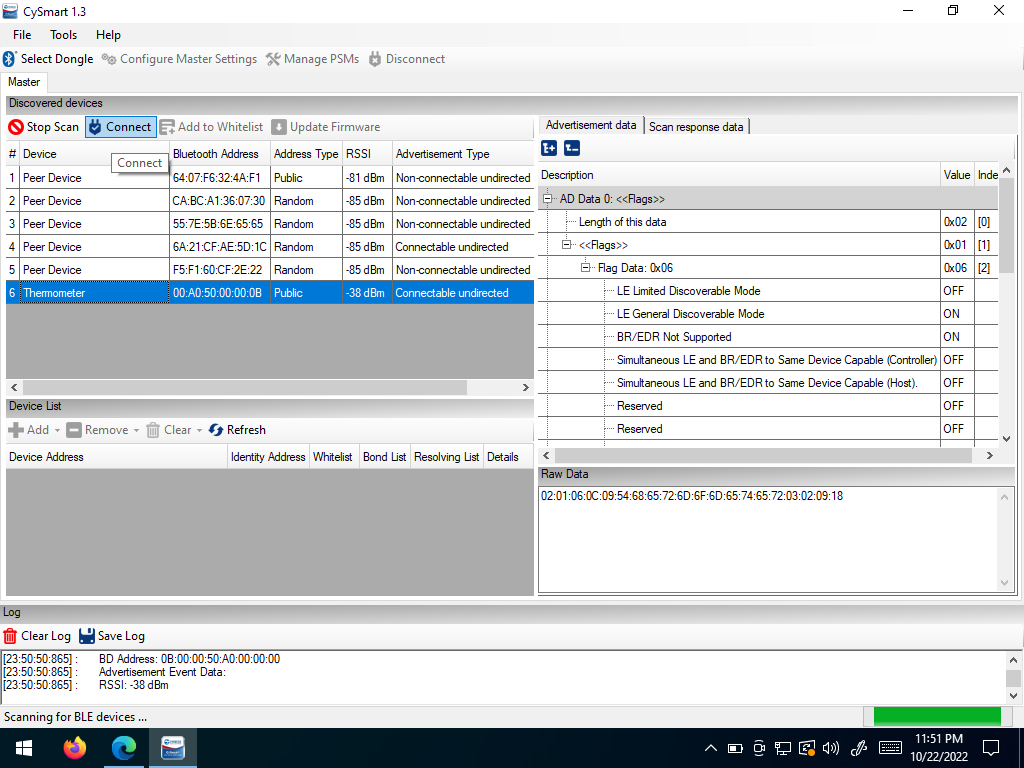Click the BR/EDR Not Supported row
This screenshot has width=1024, height=768.
768,337
